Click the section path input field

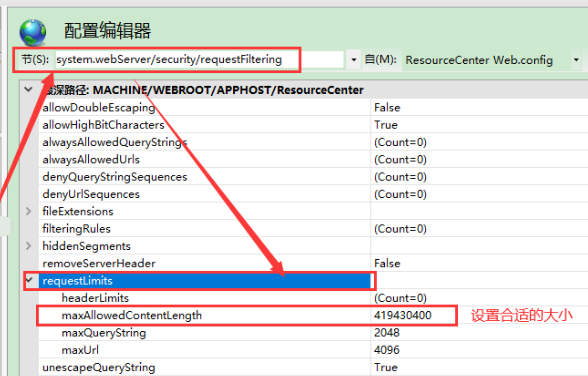[200, 60]
